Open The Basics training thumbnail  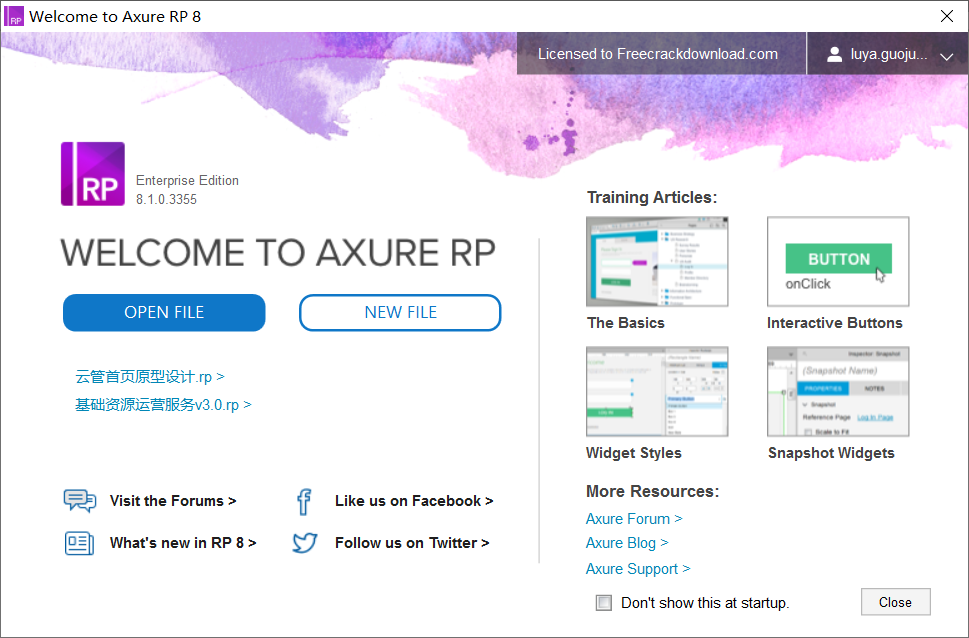[657, 262]
